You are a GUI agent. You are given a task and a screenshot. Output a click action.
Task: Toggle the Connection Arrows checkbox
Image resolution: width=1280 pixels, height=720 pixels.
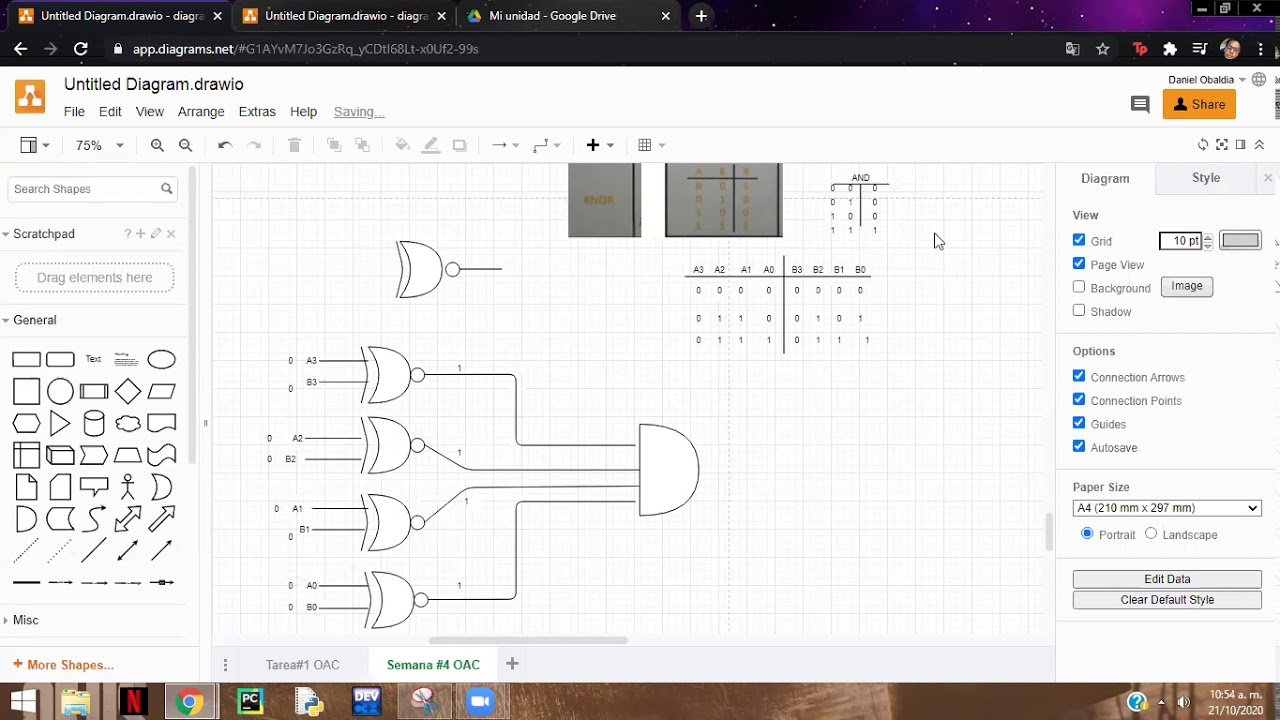pos(1079,376)
